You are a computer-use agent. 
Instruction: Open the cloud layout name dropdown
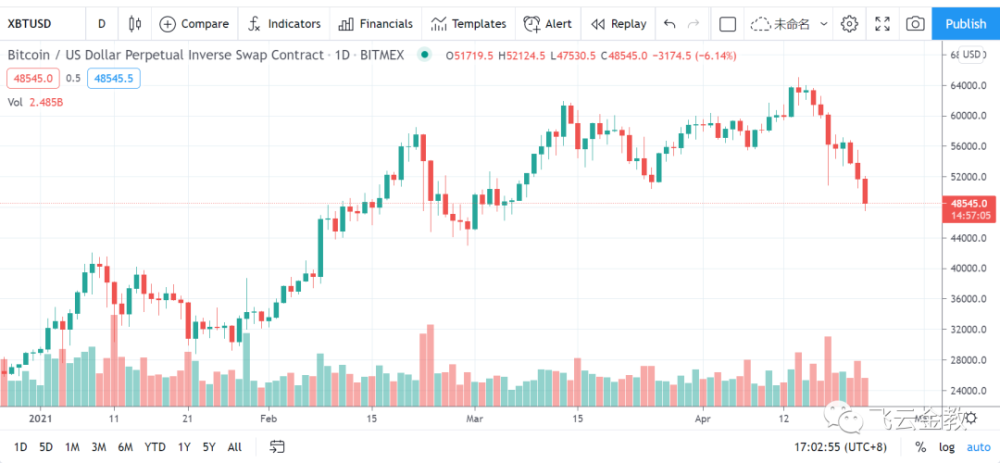[785, 23]
